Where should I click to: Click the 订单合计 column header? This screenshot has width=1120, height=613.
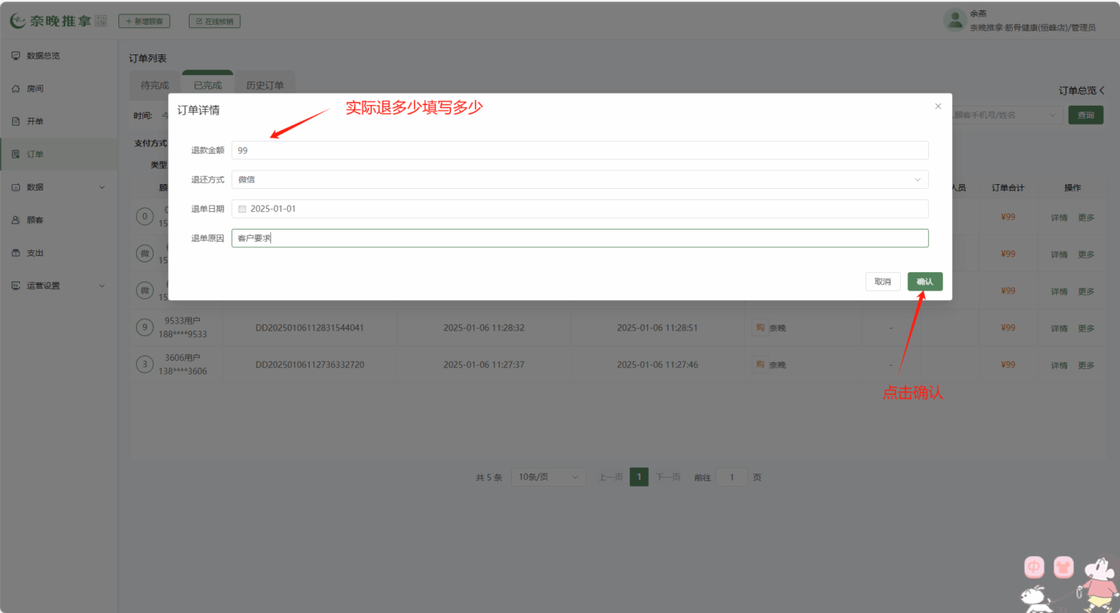point(1008,188)
